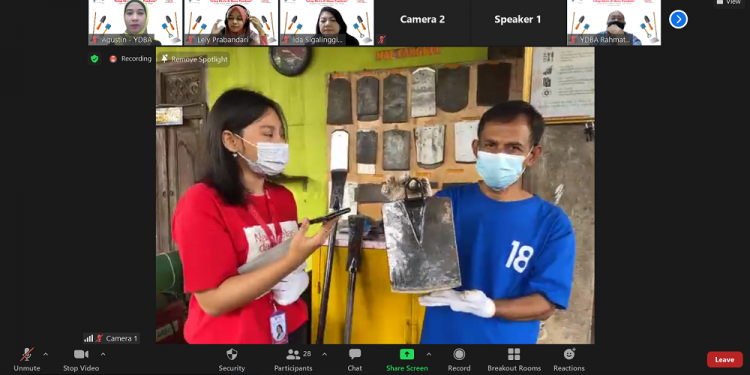Click the red Recording indicator
The width and height of the screenshot is (750, 375).
point(131,59)
